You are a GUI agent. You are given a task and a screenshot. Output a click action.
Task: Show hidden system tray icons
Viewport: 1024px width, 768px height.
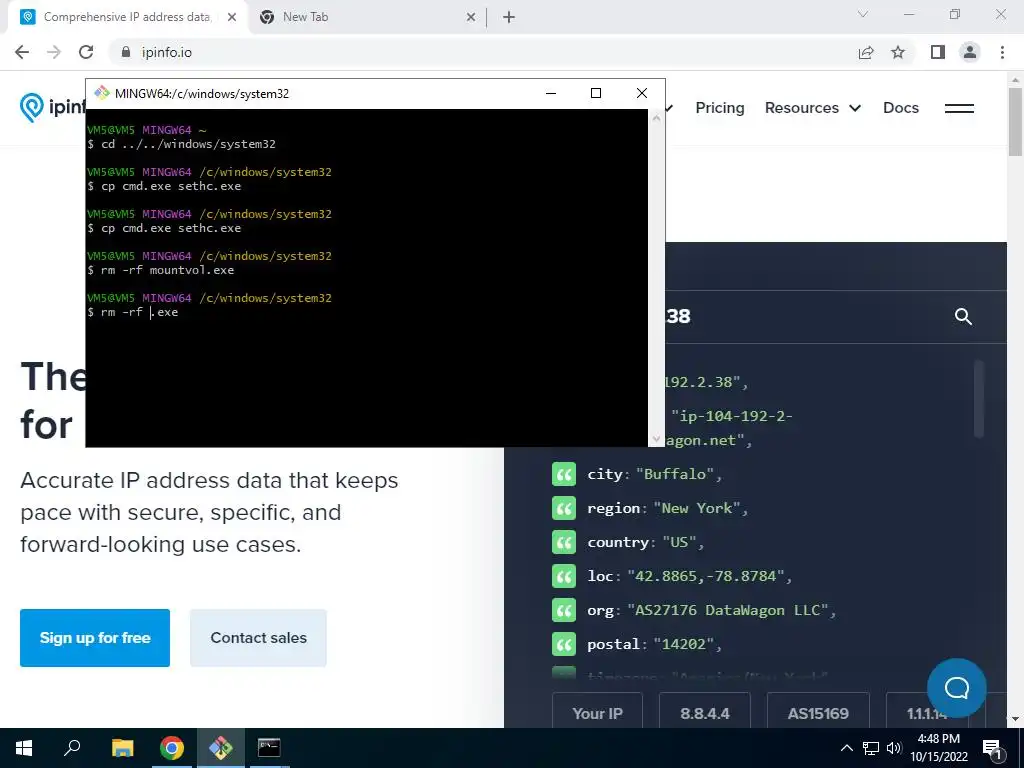pos(846,748)
